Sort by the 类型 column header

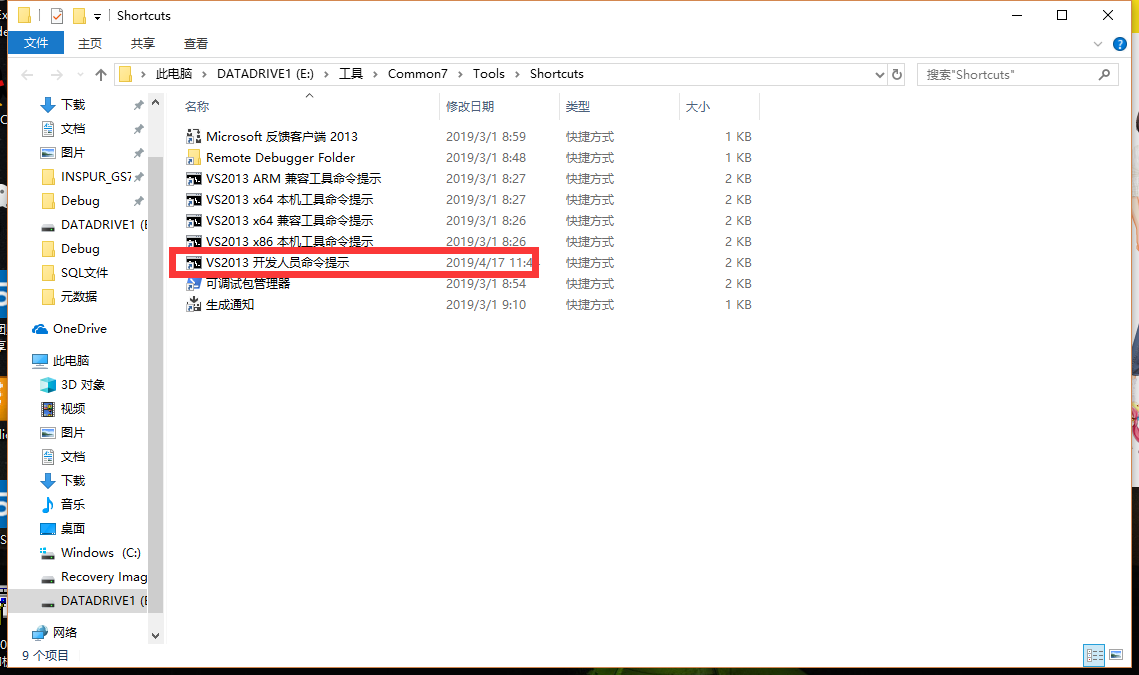point(578,106)
